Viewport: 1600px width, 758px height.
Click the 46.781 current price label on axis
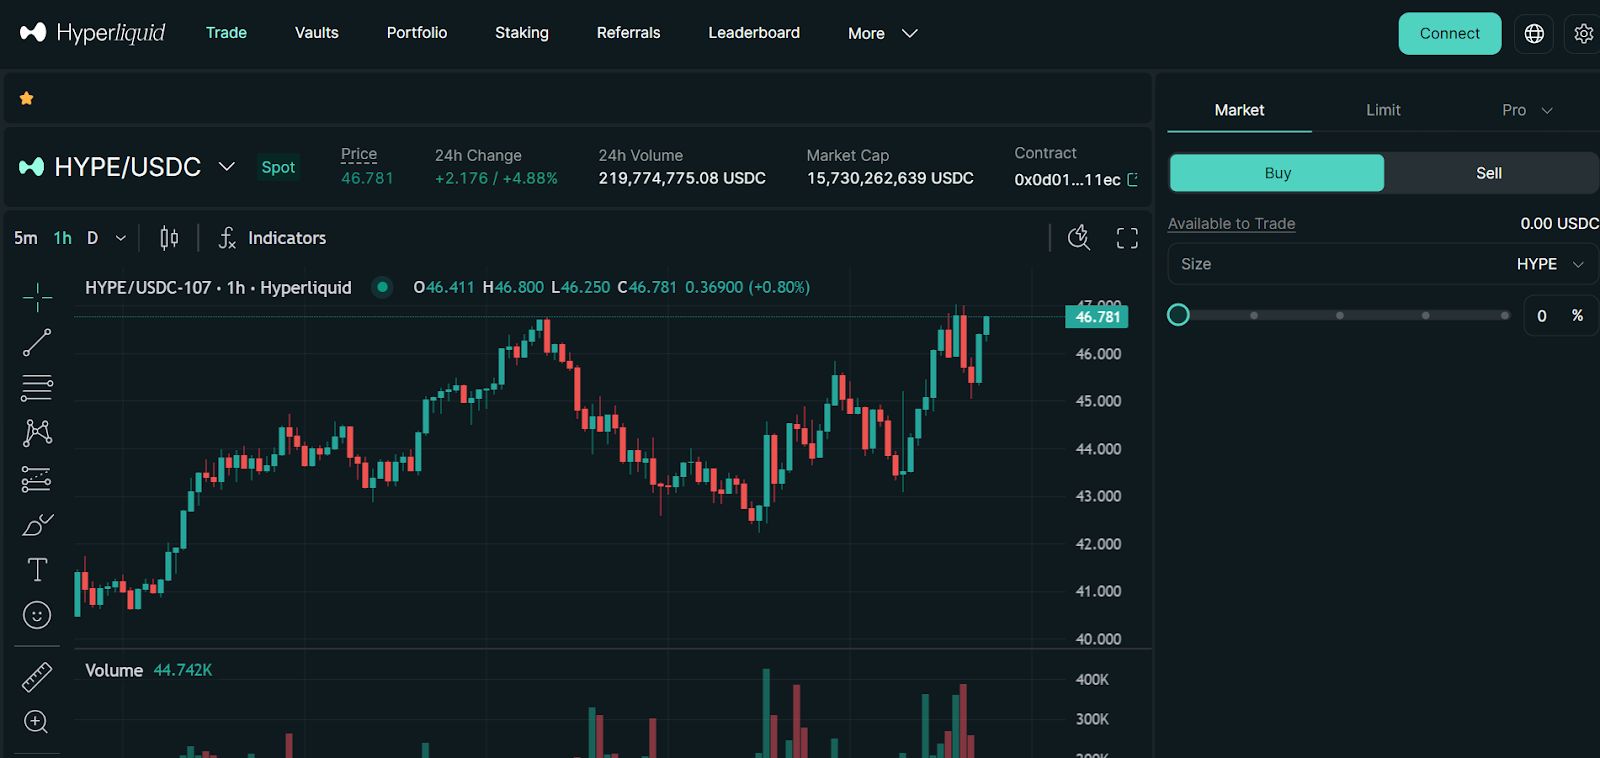pyautogui.click(x=1097, y=317)
